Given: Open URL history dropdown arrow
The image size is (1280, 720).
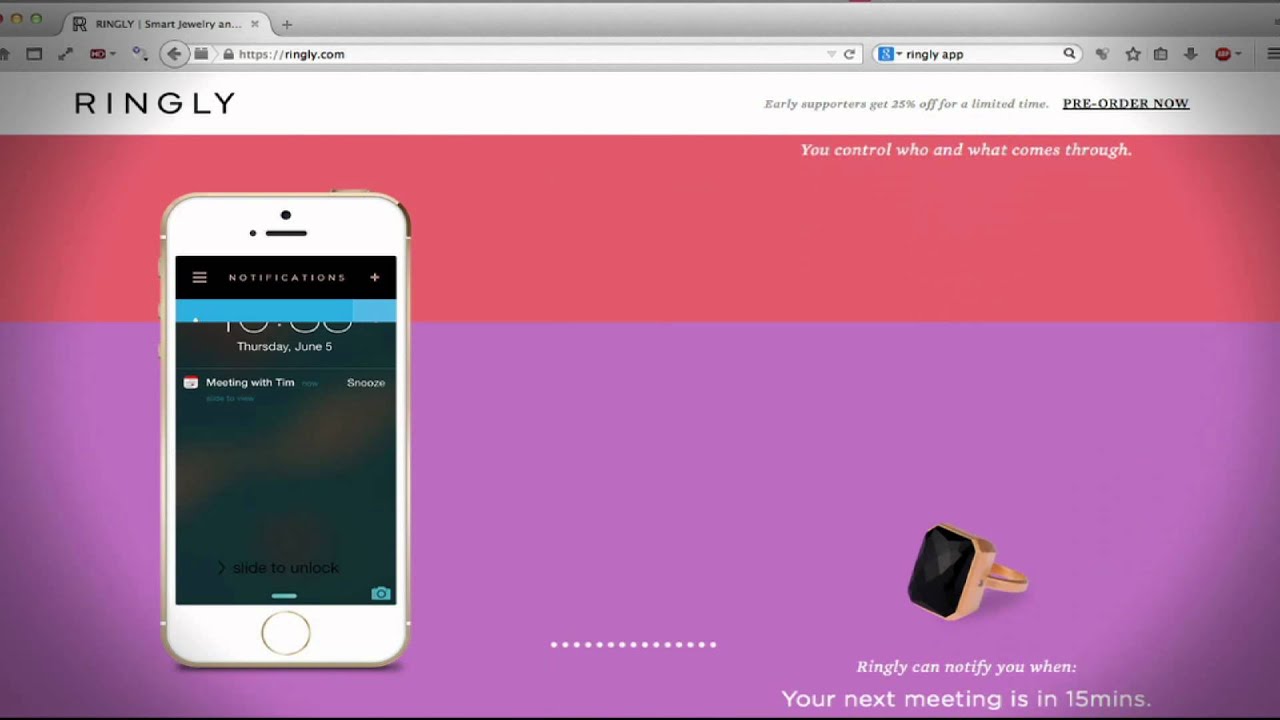Looking at the screenshot, I should pos(831,54).
